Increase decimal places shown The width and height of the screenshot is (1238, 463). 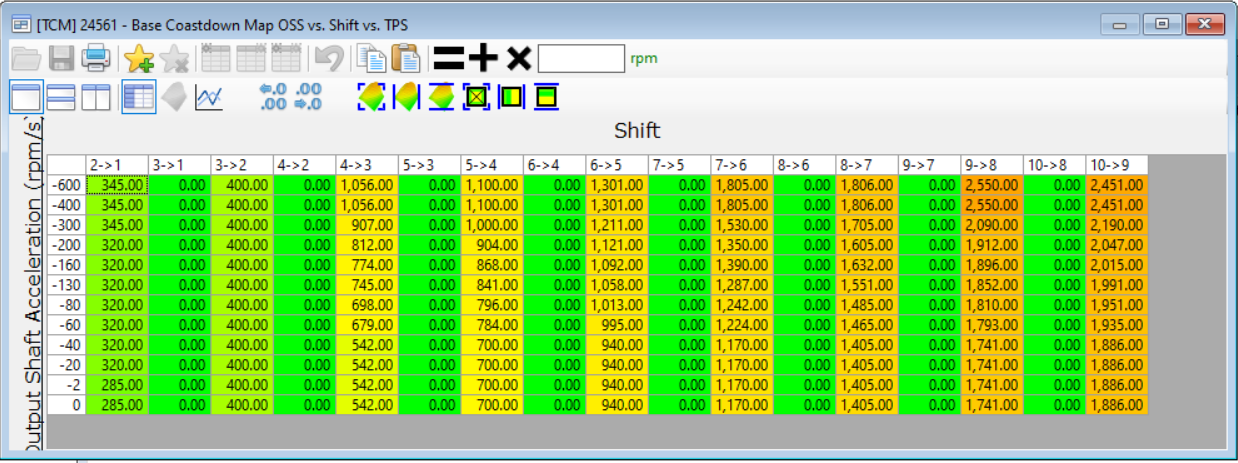click(x=272, y=97)
